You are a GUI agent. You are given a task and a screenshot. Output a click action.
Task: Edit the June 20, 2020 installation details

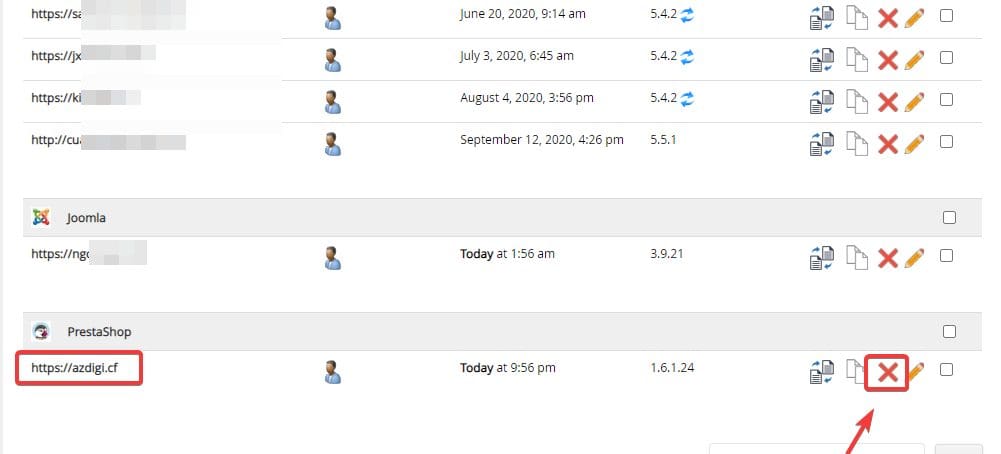pyautogui.click(x=914, y=18)
